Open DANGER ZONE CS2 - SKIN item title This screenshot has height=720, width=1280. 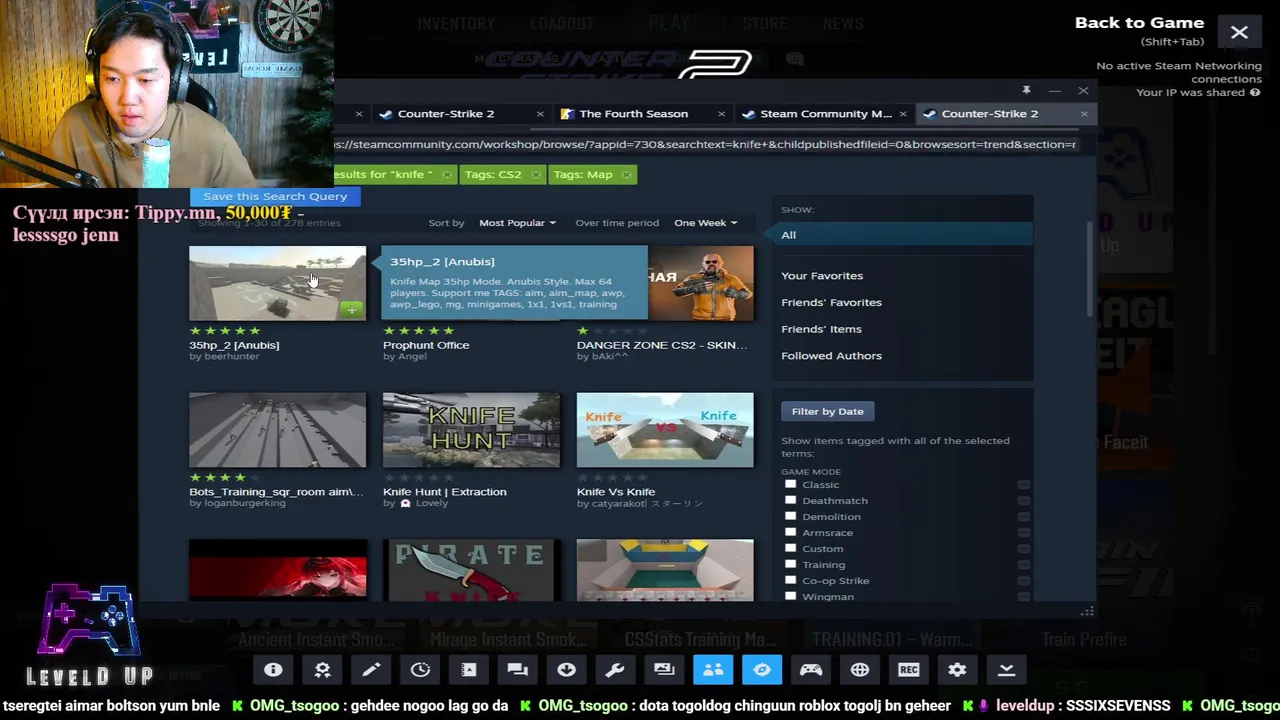point(662,345)
